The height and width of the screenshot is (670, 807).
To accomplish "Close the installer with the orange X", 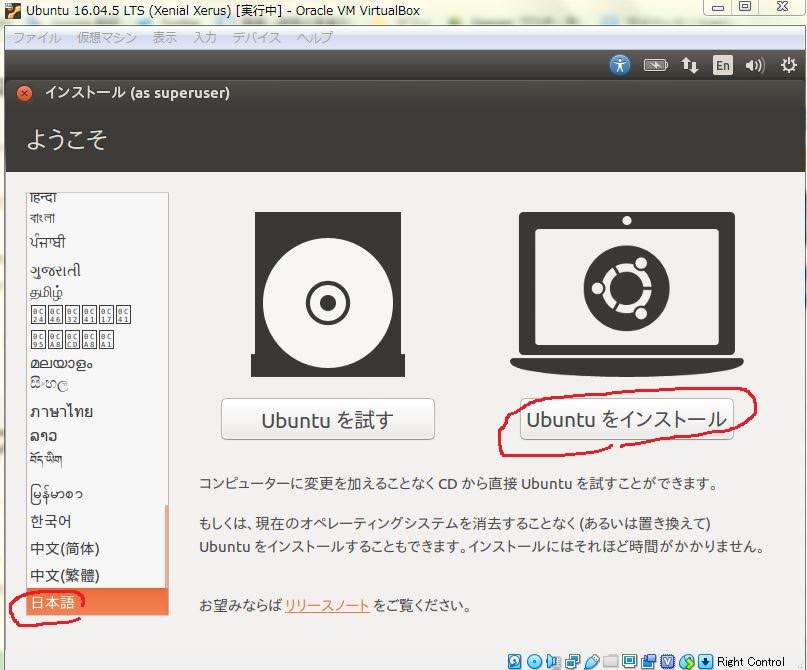I will [x=24, y=93].
